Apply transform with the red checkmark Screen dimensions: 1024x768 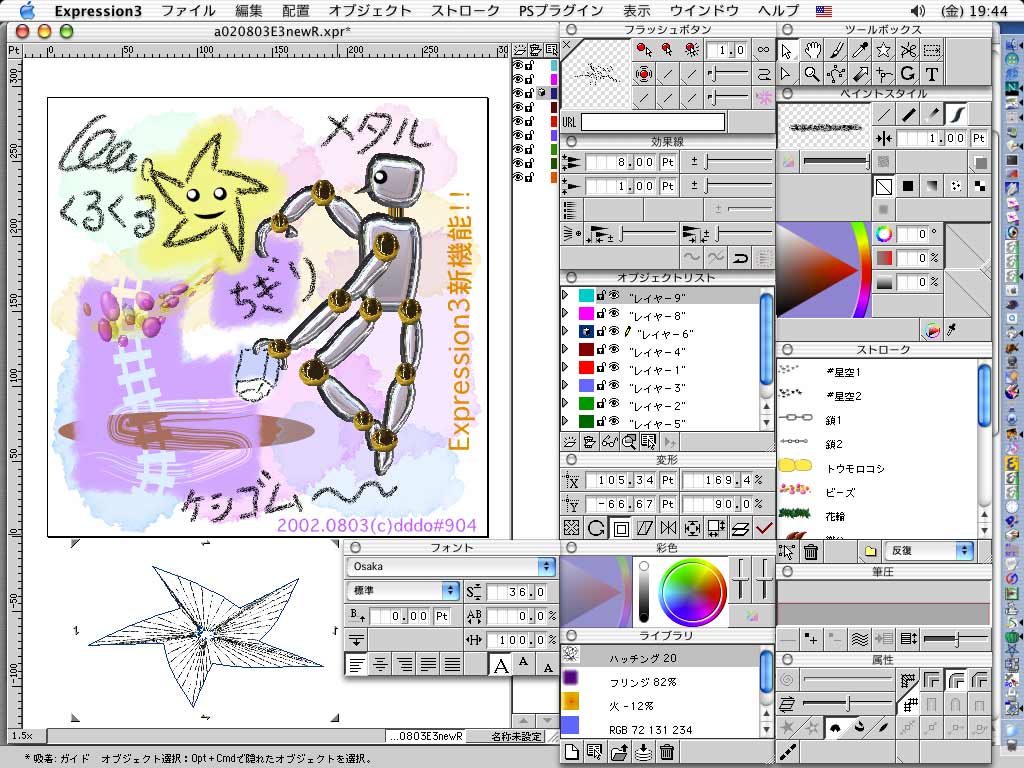[764, 528]
